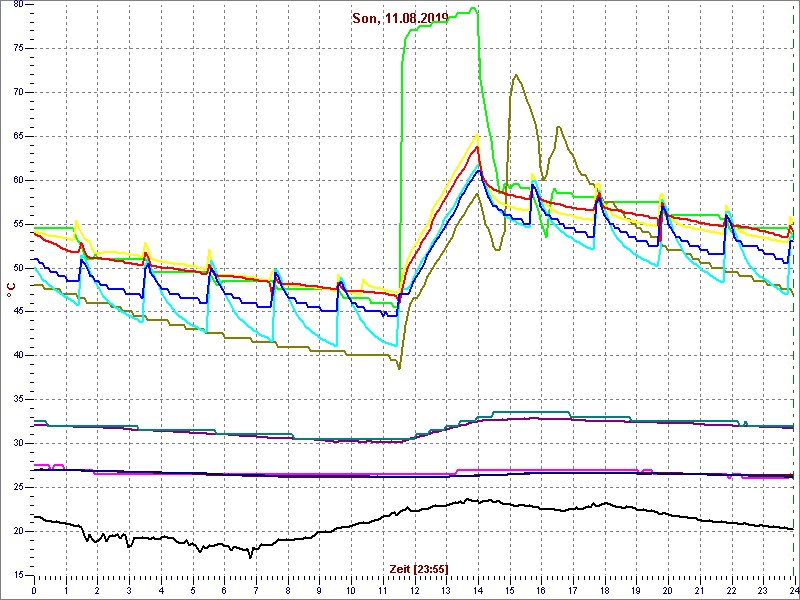Screen dimensions: 800x600
Task: Click hour 10 on the time axis
Action: (351, 591)
